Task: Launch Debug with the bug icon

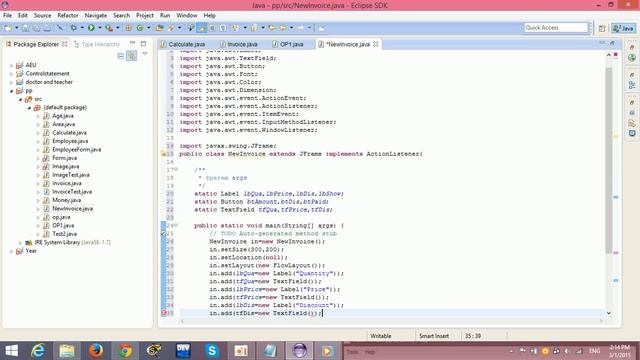Action: pos(73,28)
